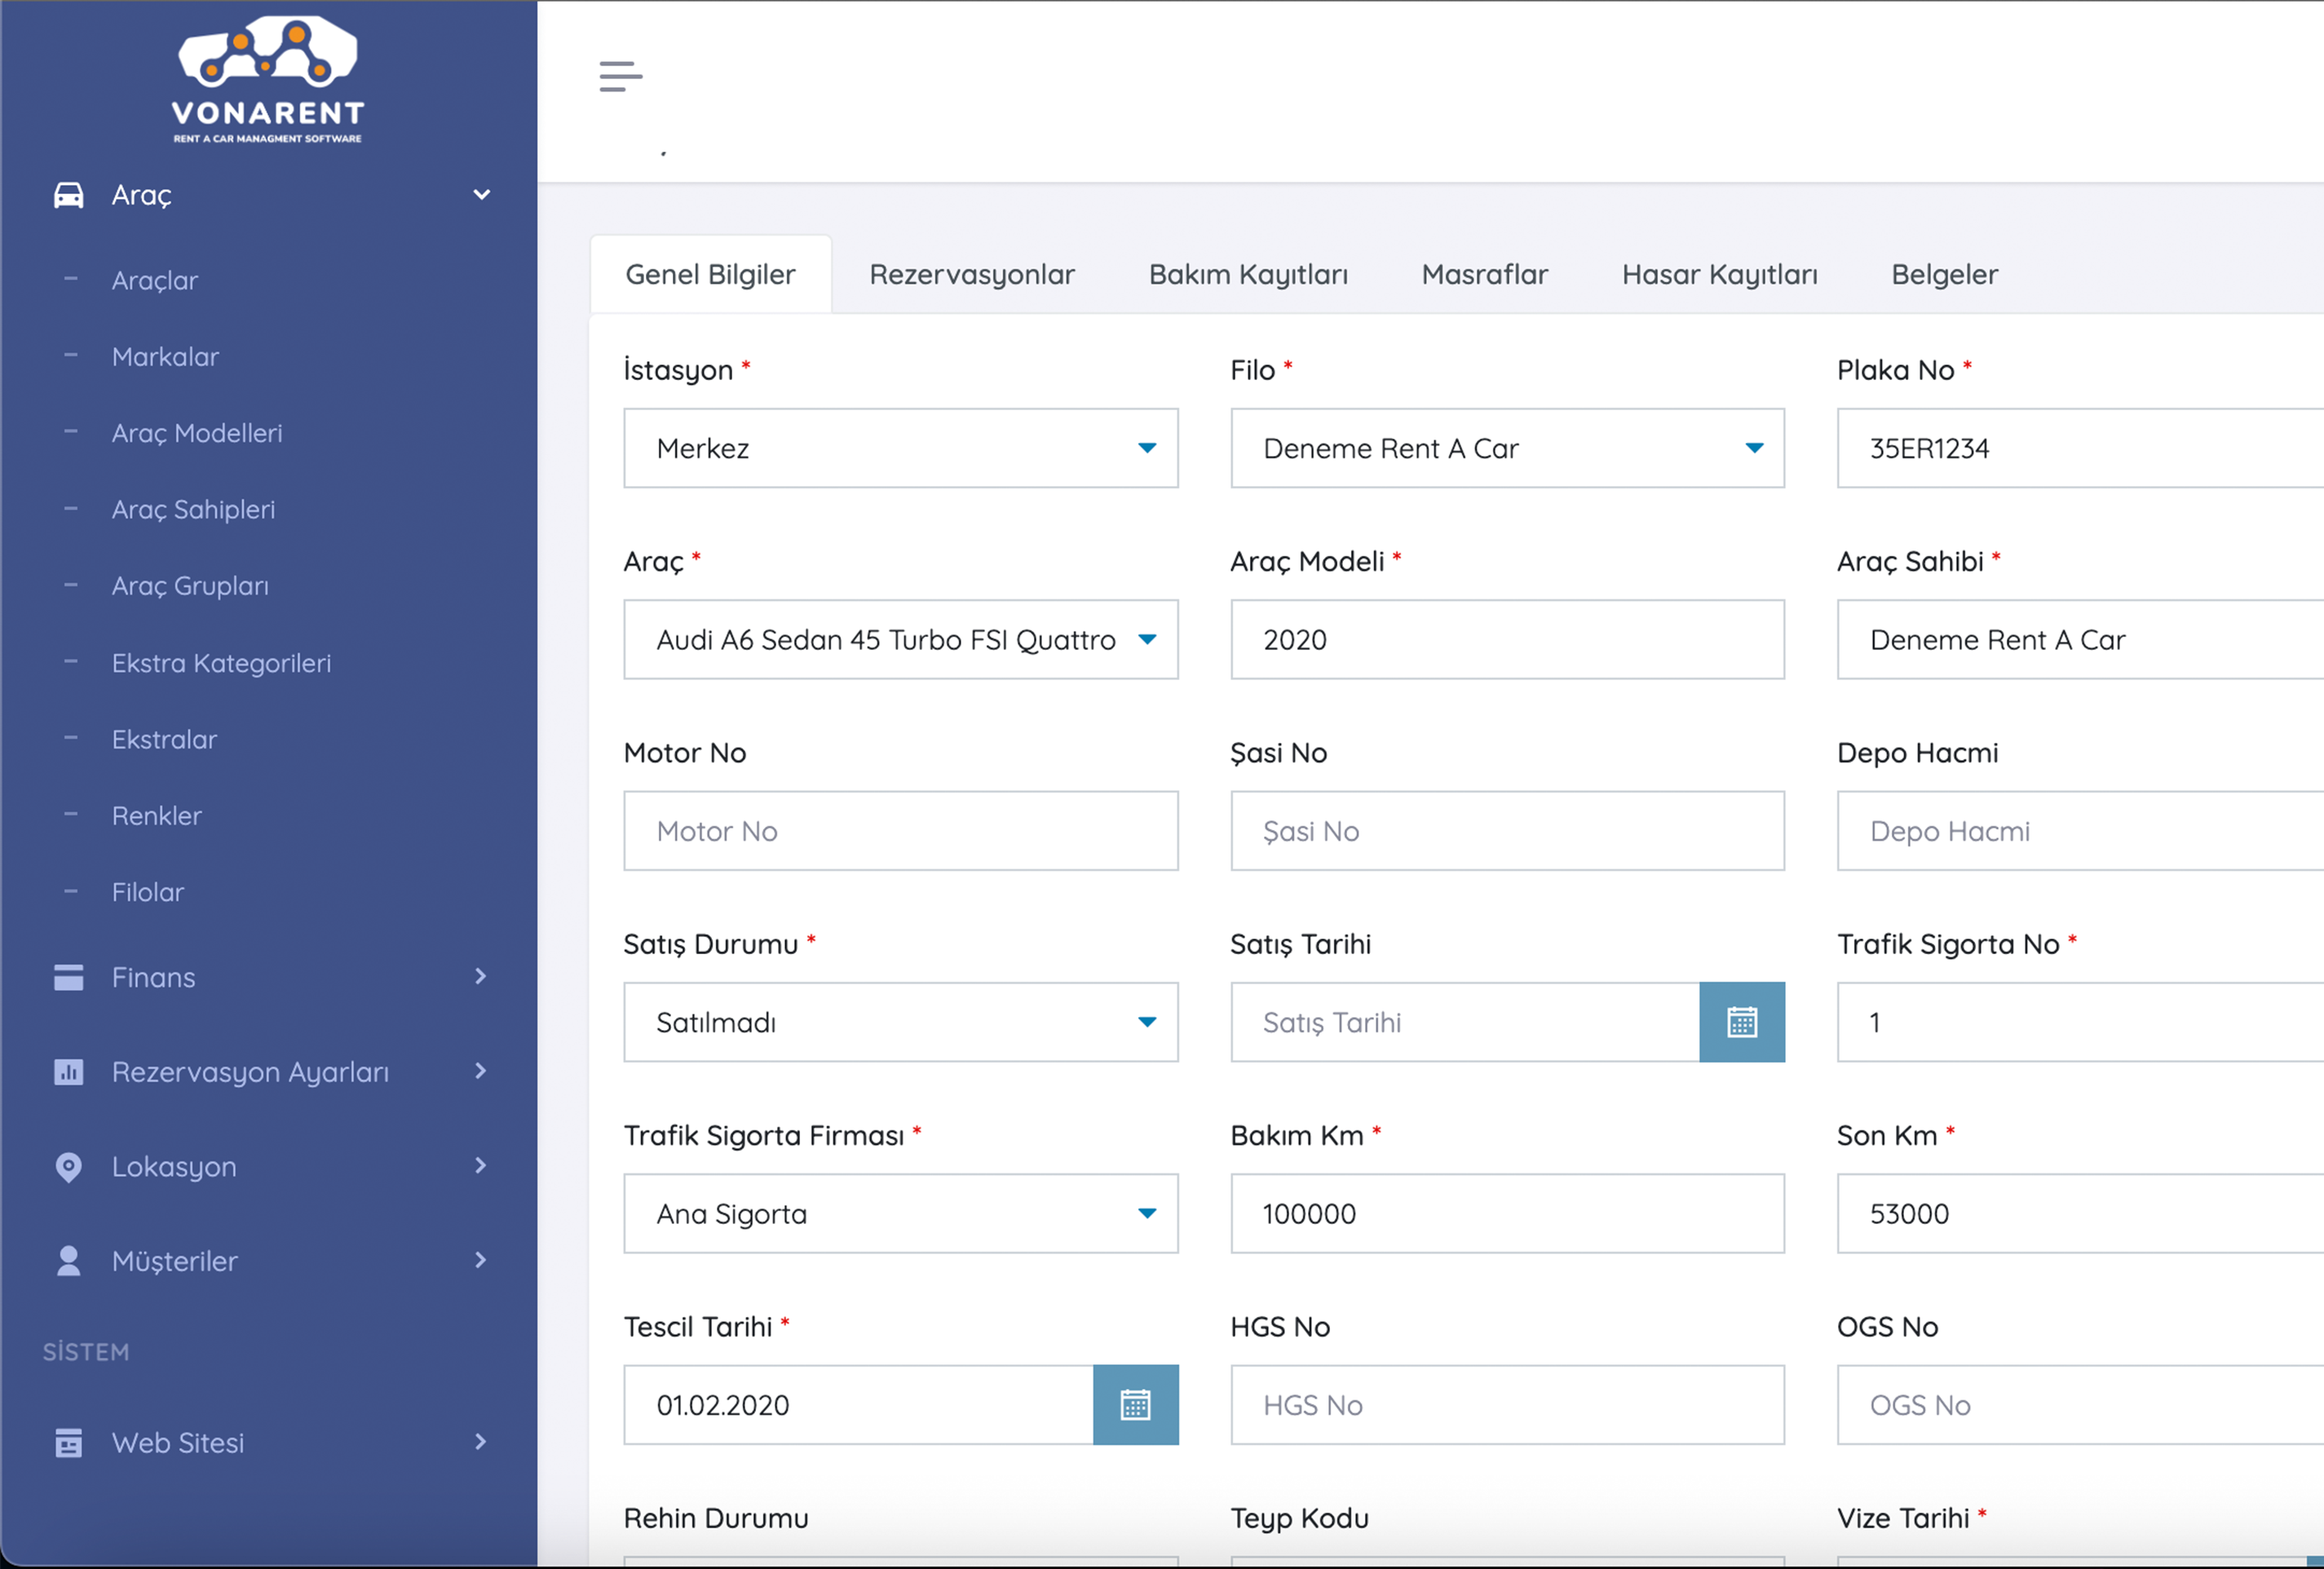Click the hamburger menu toggle icon
This screenshot has width=2324, height=1569.
(x=620, y=76)
